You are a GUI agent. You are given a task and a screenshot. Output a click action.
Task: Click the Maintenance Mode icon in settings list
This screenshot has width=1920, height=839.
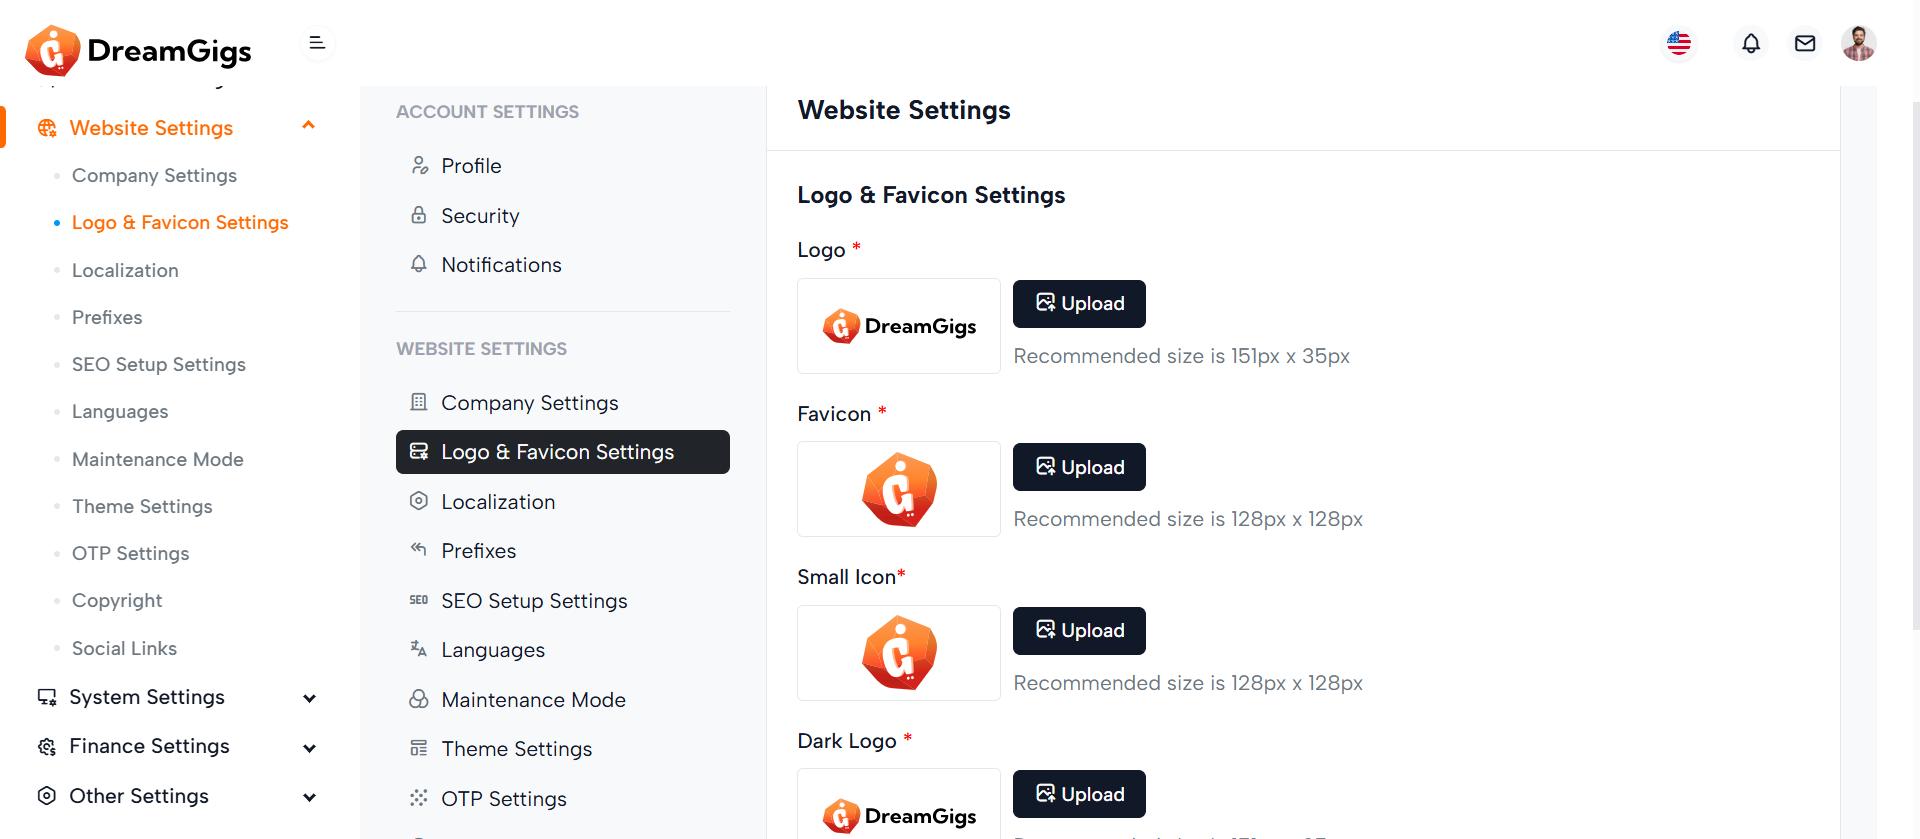coord(419,699)
